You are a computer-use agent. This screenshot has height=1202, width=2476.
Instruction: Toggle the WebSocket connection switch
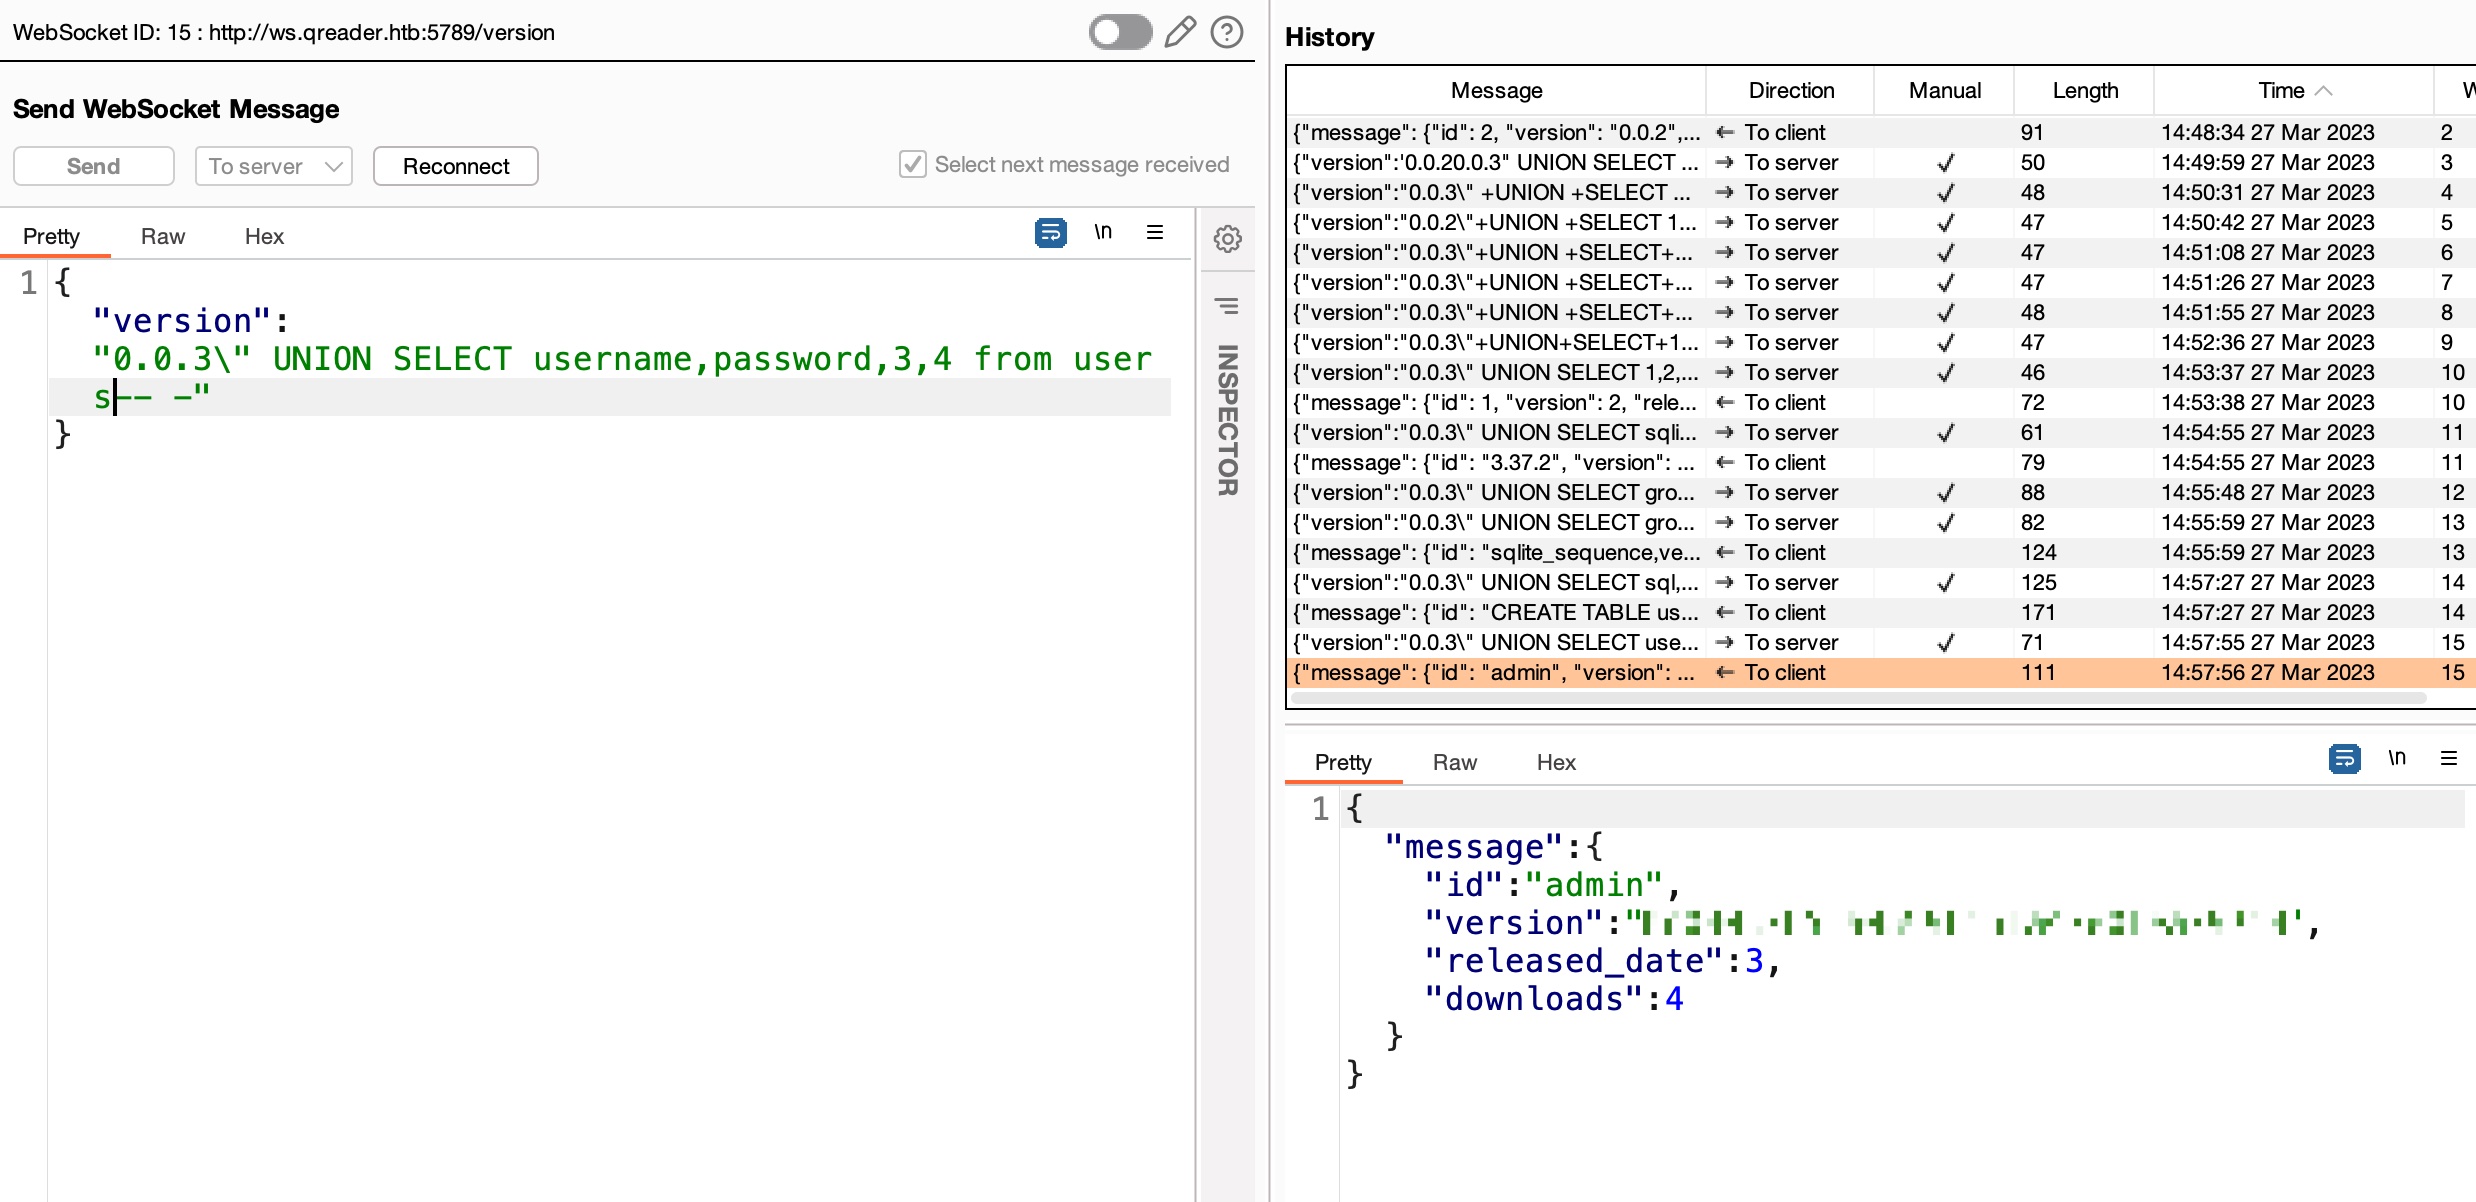tap(1120, 32)
